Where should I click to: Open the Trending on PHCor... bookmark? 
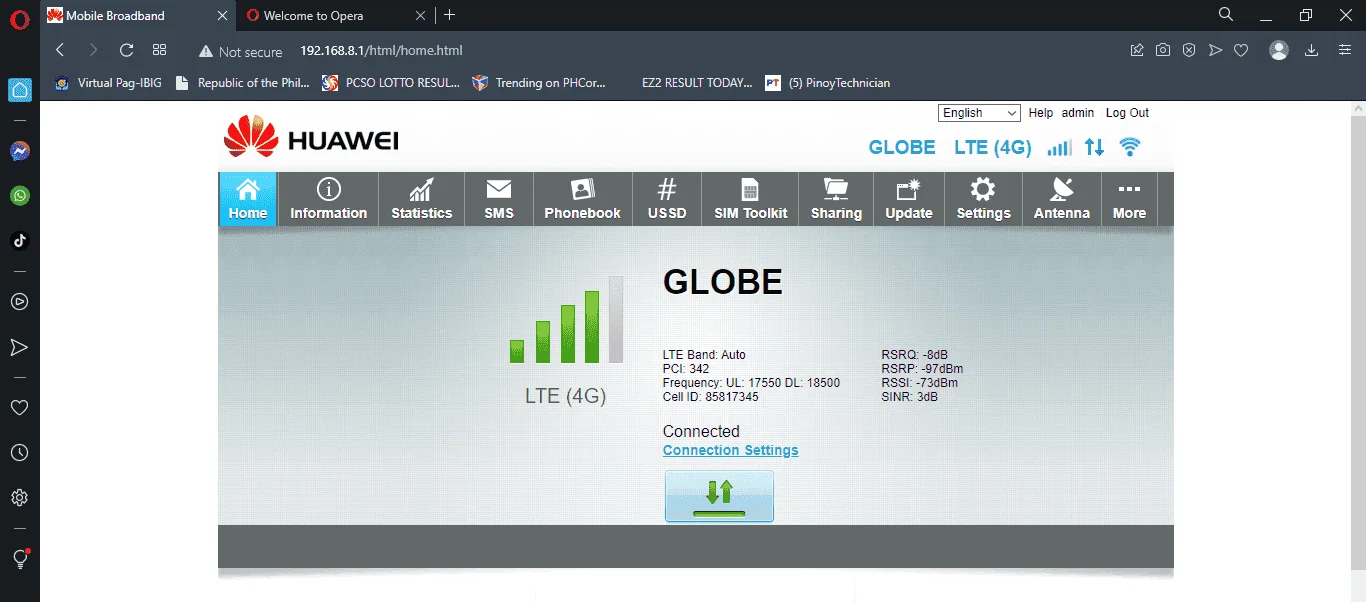539,83
